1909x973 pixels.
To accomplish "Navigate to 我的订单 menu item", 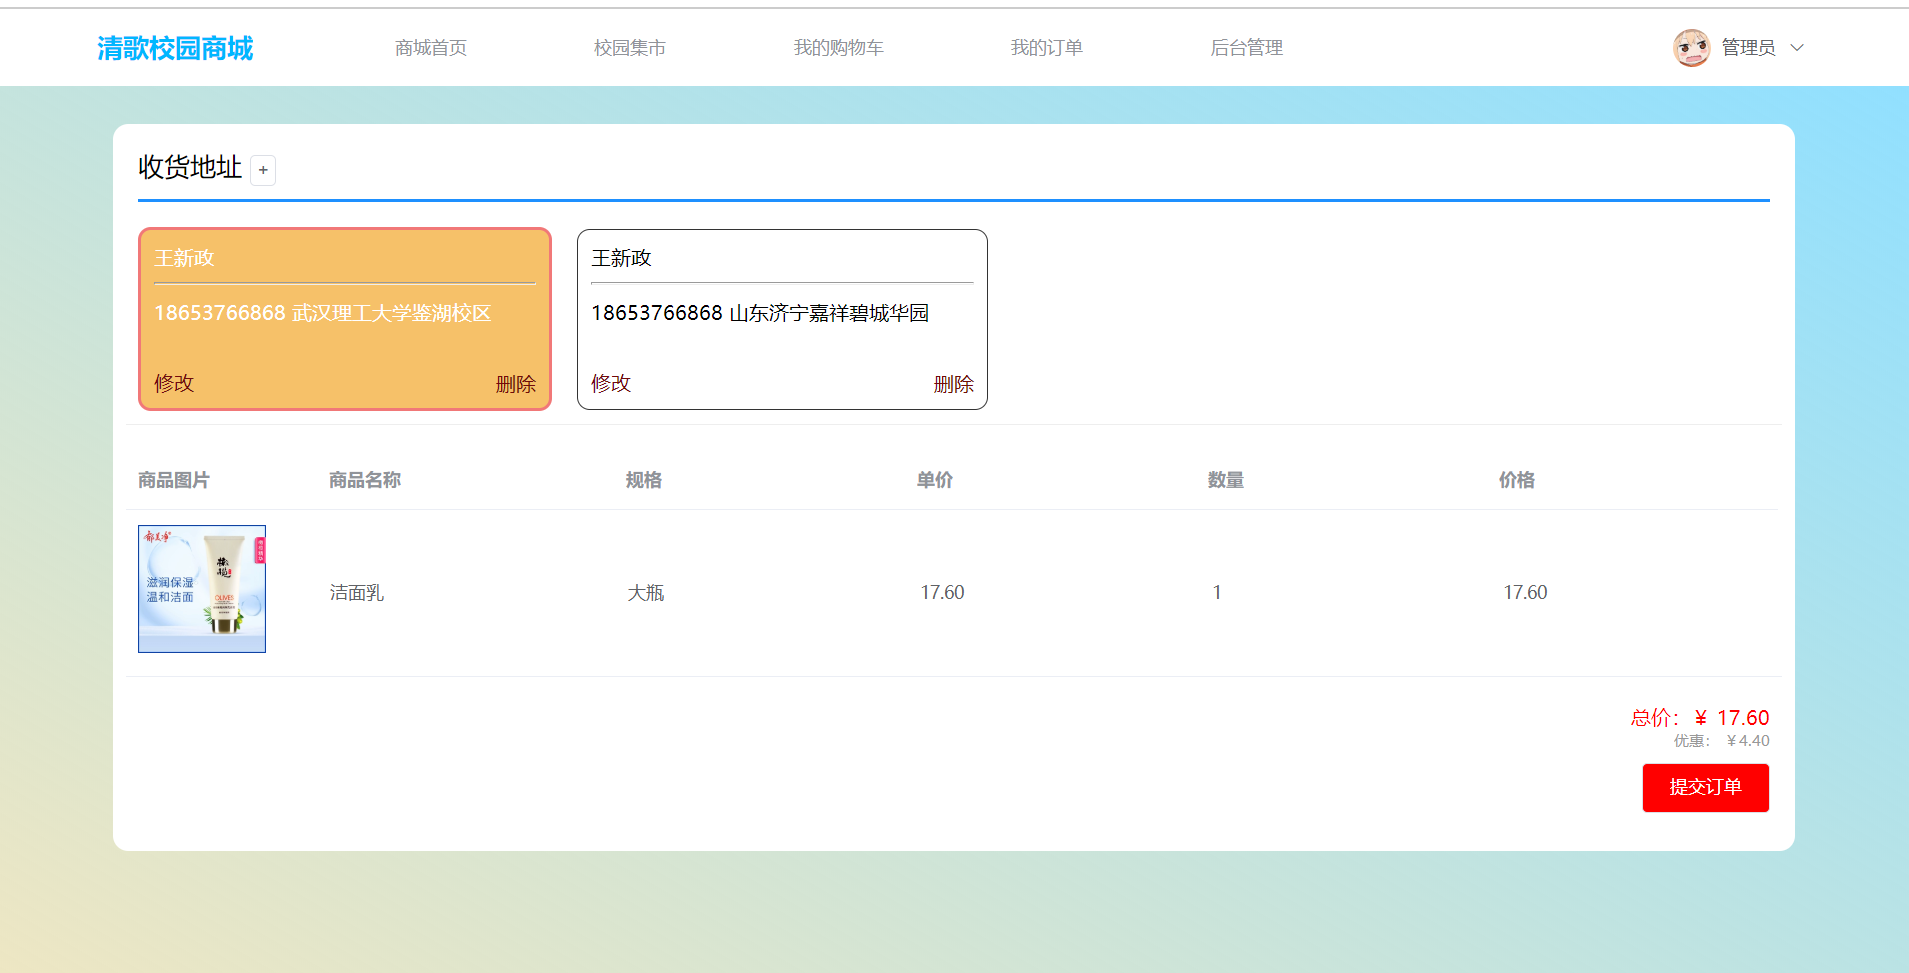I will tap(1046, 47).
